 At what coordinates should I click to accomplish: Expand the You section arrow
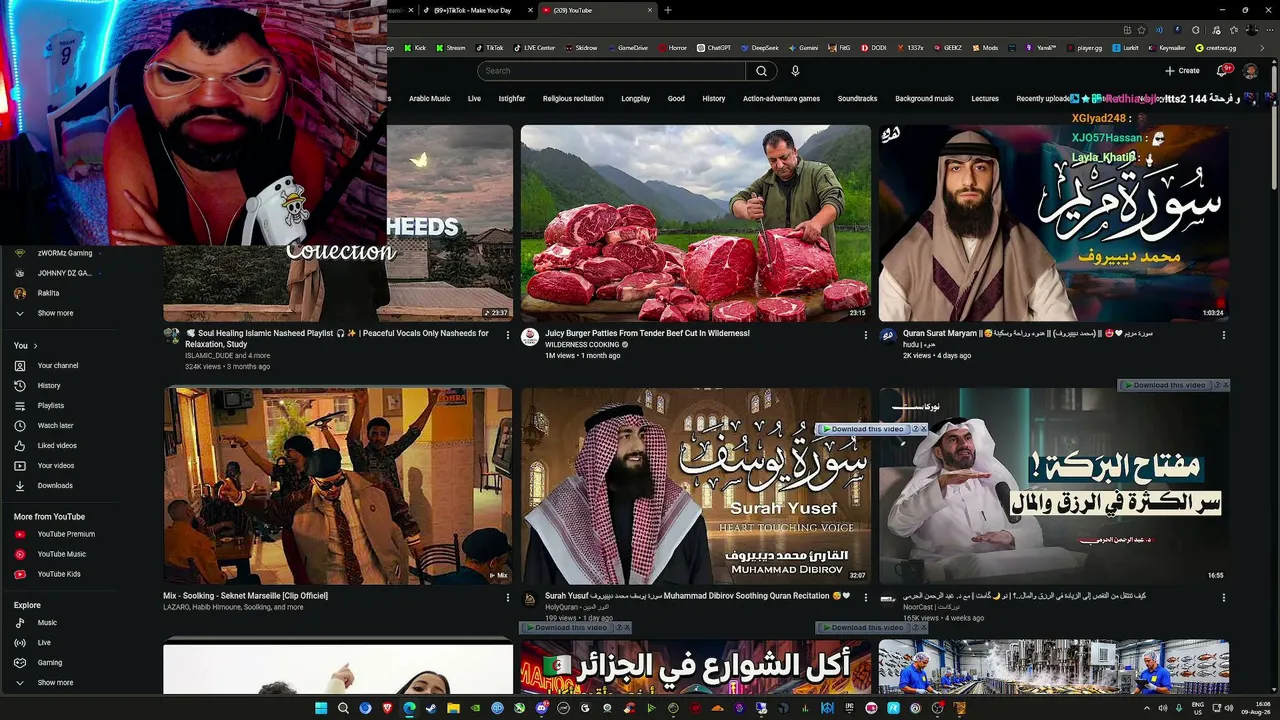35,346
